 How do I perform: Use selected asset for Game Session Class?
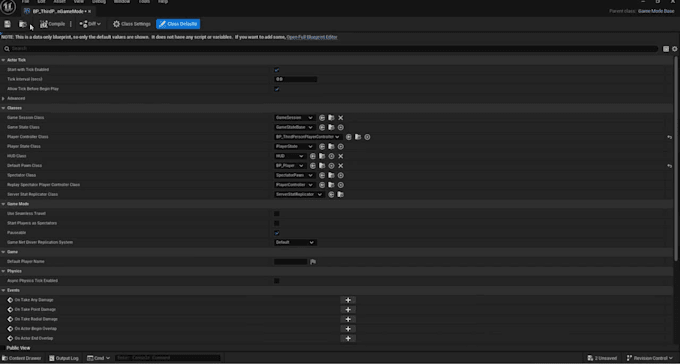(x=322, y=118)
